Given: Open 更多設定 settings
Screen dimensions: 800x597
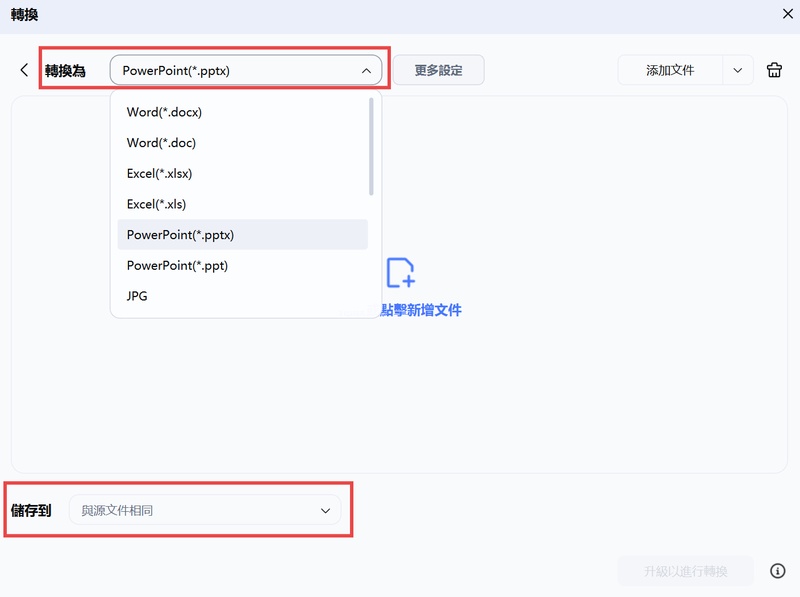Looking at the screenshot, I should pos(438,70).
